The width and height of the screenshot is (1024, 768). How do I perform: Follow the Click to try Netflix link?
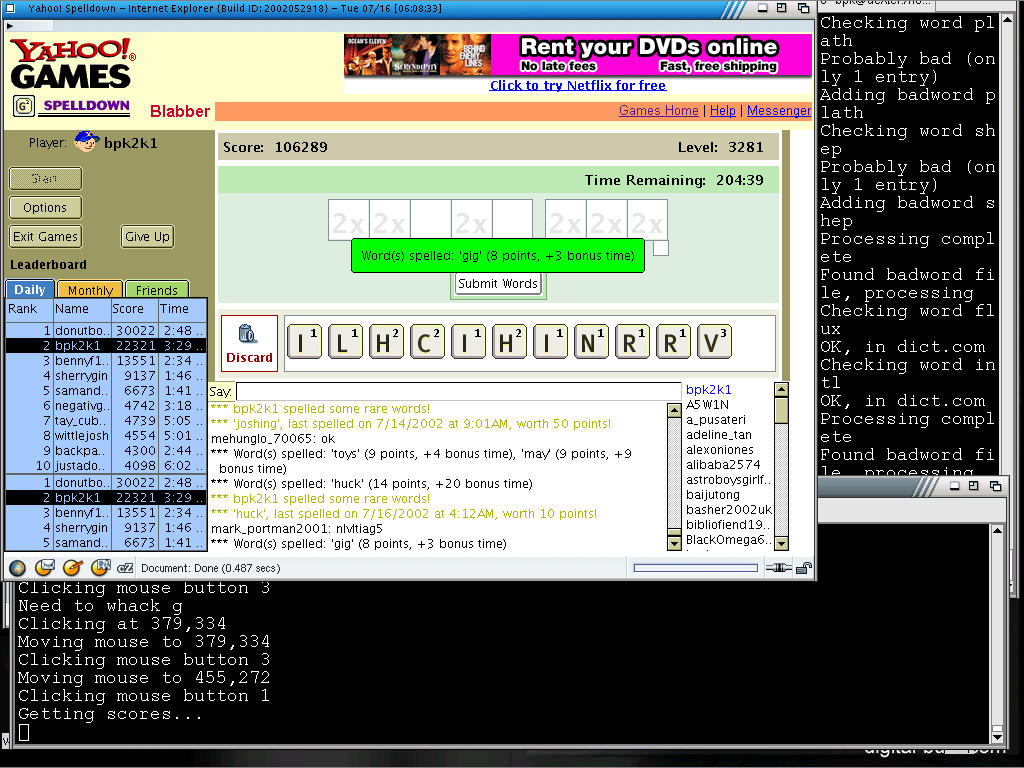click(578, 86)
